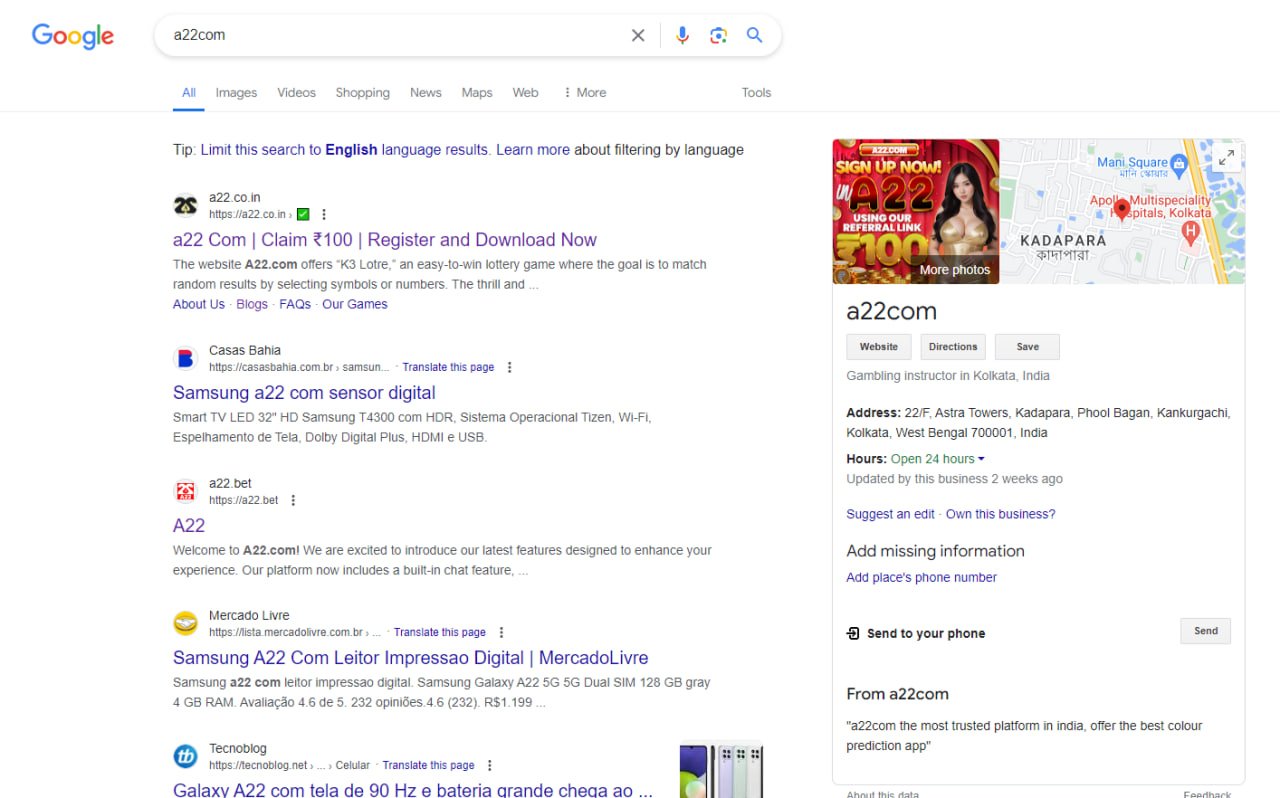Open Galaxy A22 com tela de 90 Hz link

pyautogui.click(x=413, y=790)
